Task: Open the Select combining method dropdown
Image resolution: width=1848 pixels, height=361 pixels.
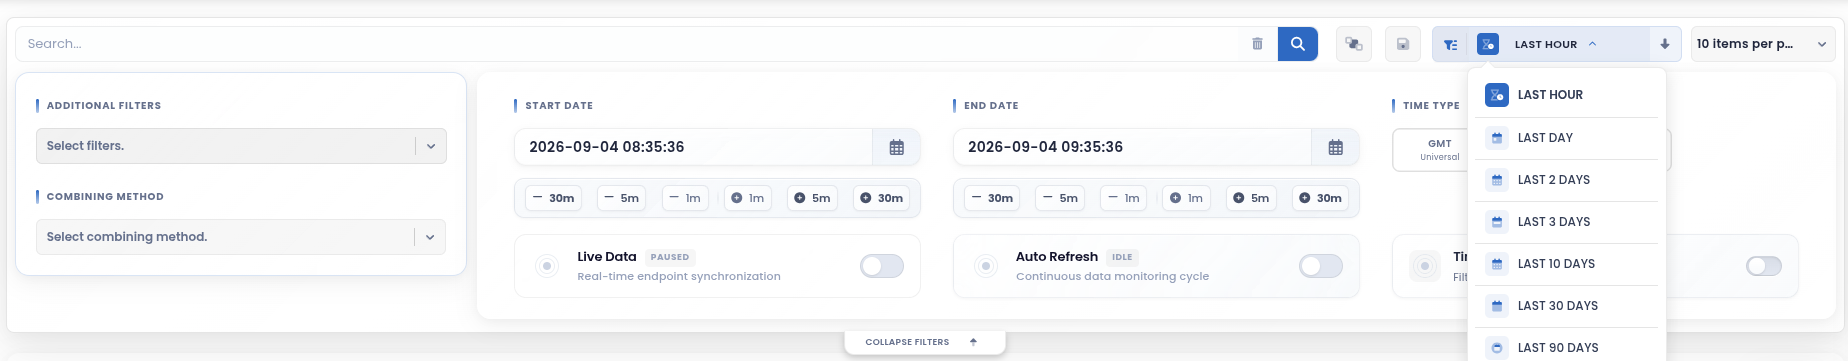Action: 241,237
